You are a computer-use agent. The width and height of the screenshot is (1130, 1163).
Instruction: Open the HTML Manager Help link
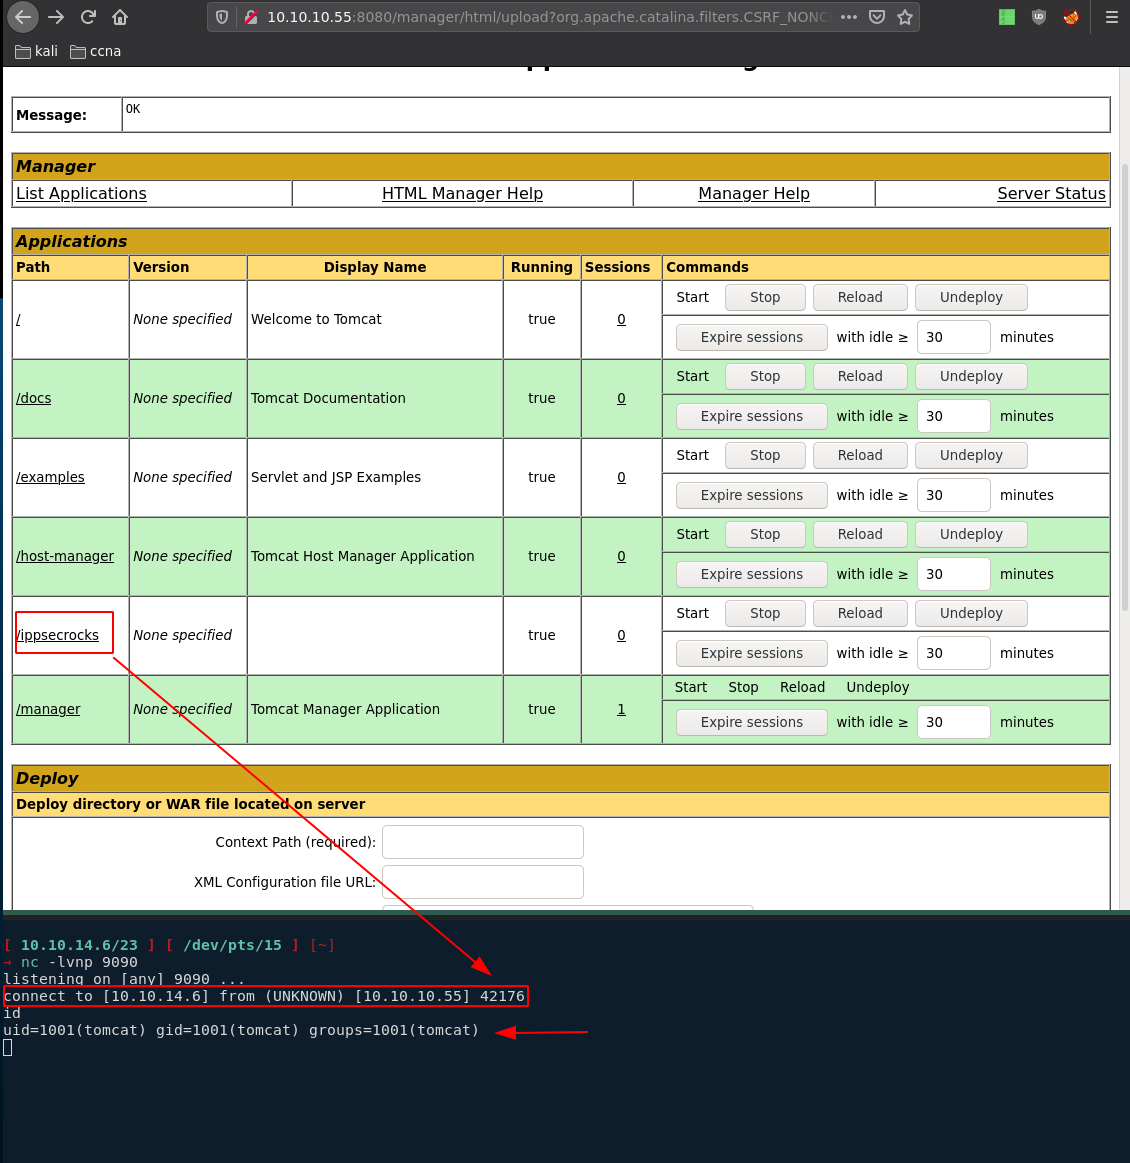pos(463,194)
